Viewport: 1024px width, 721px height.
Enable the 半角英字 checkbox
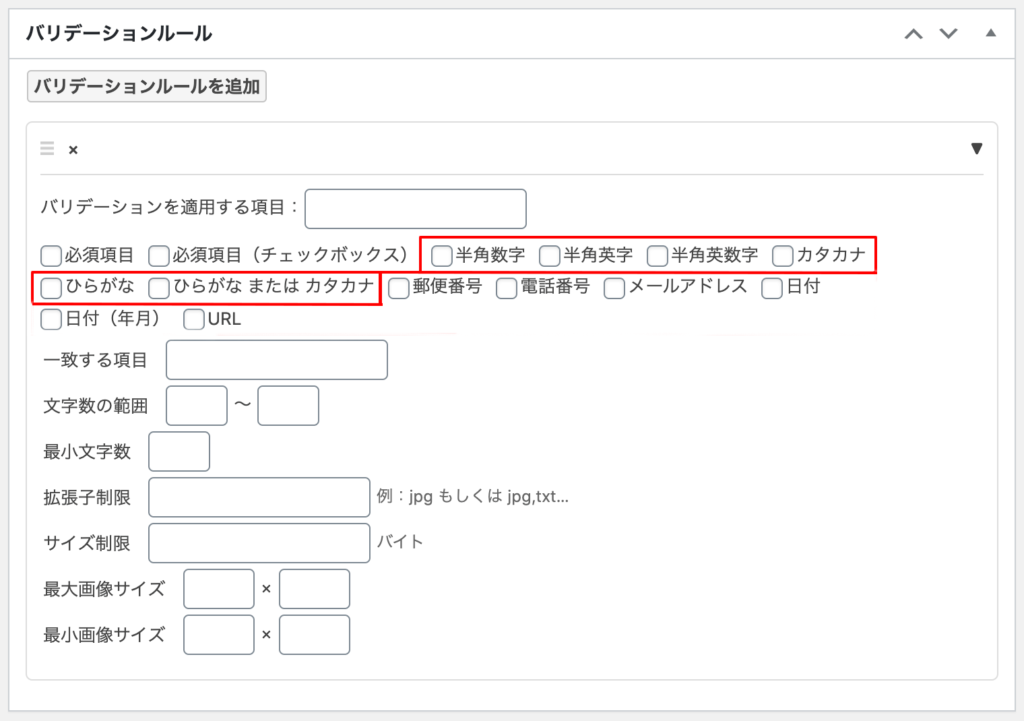pos(550,255)
